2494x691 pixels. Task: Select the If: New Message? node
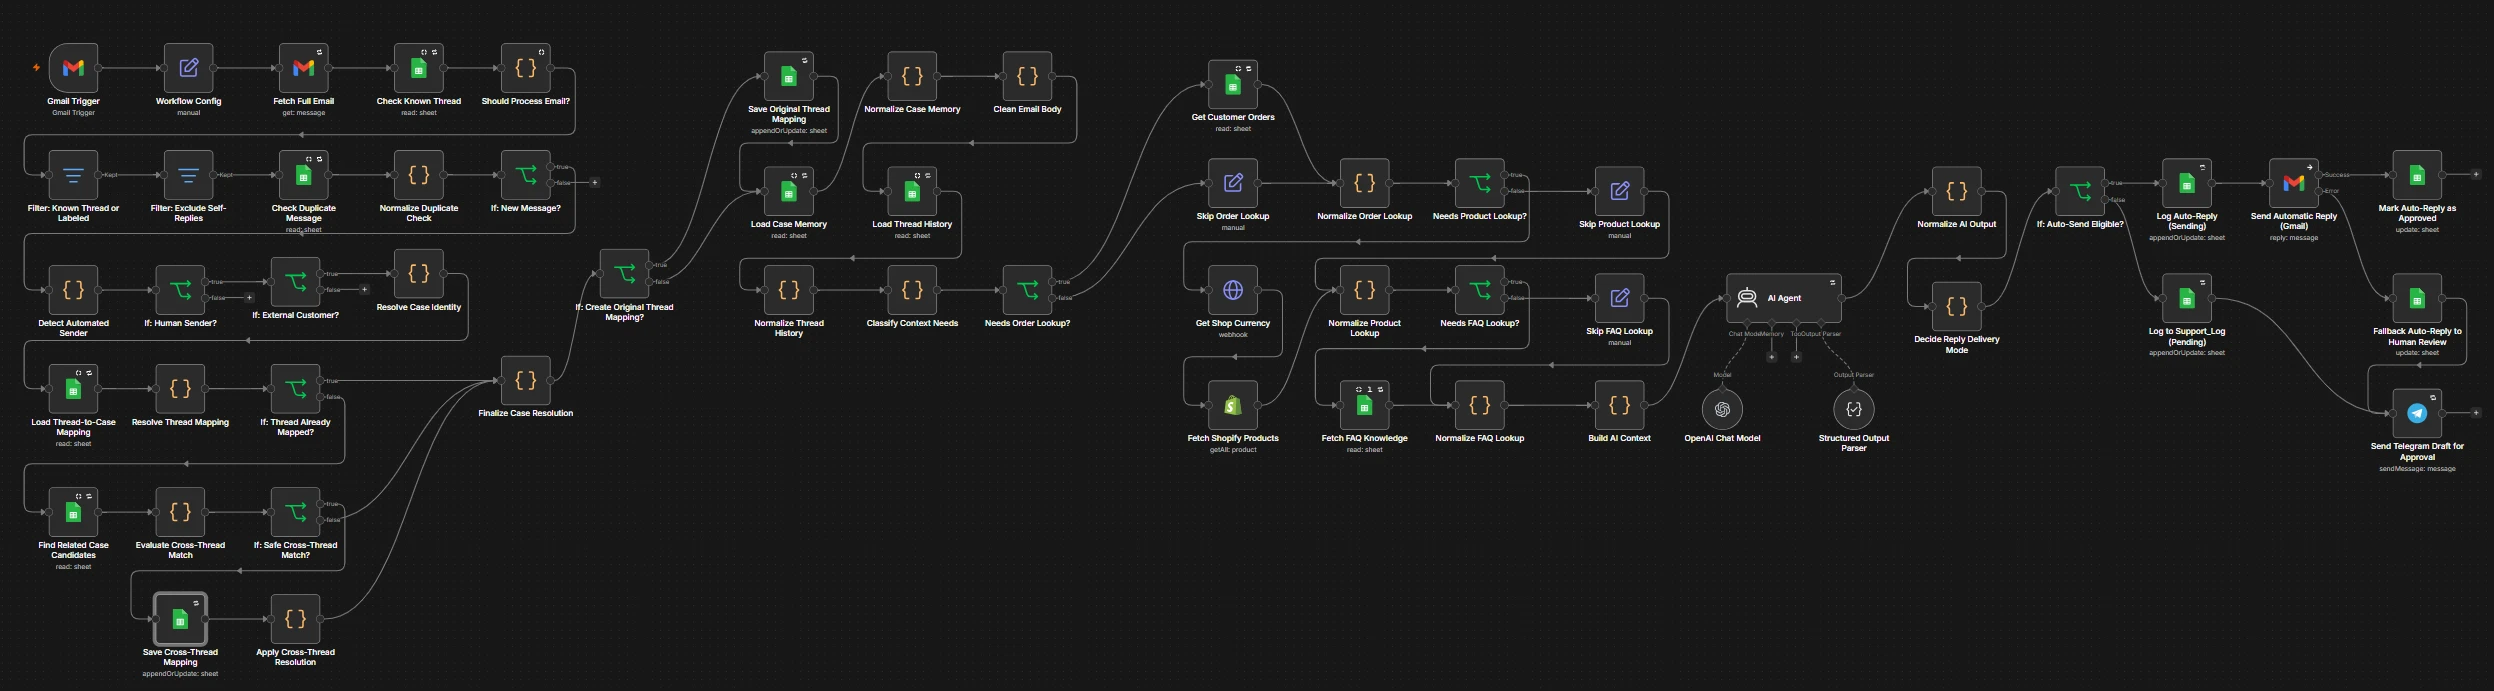[525, 175]
